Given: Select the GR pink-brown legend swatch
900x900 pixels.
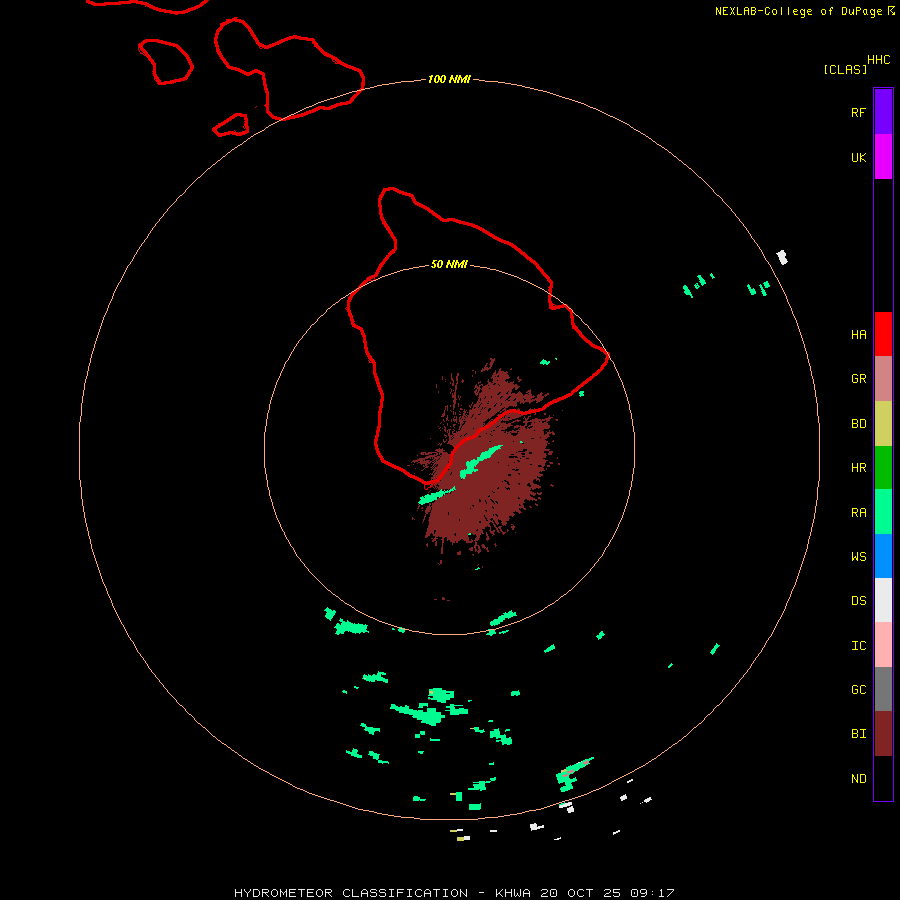Looking at the screenshot, I should click(x=883, y=379).
